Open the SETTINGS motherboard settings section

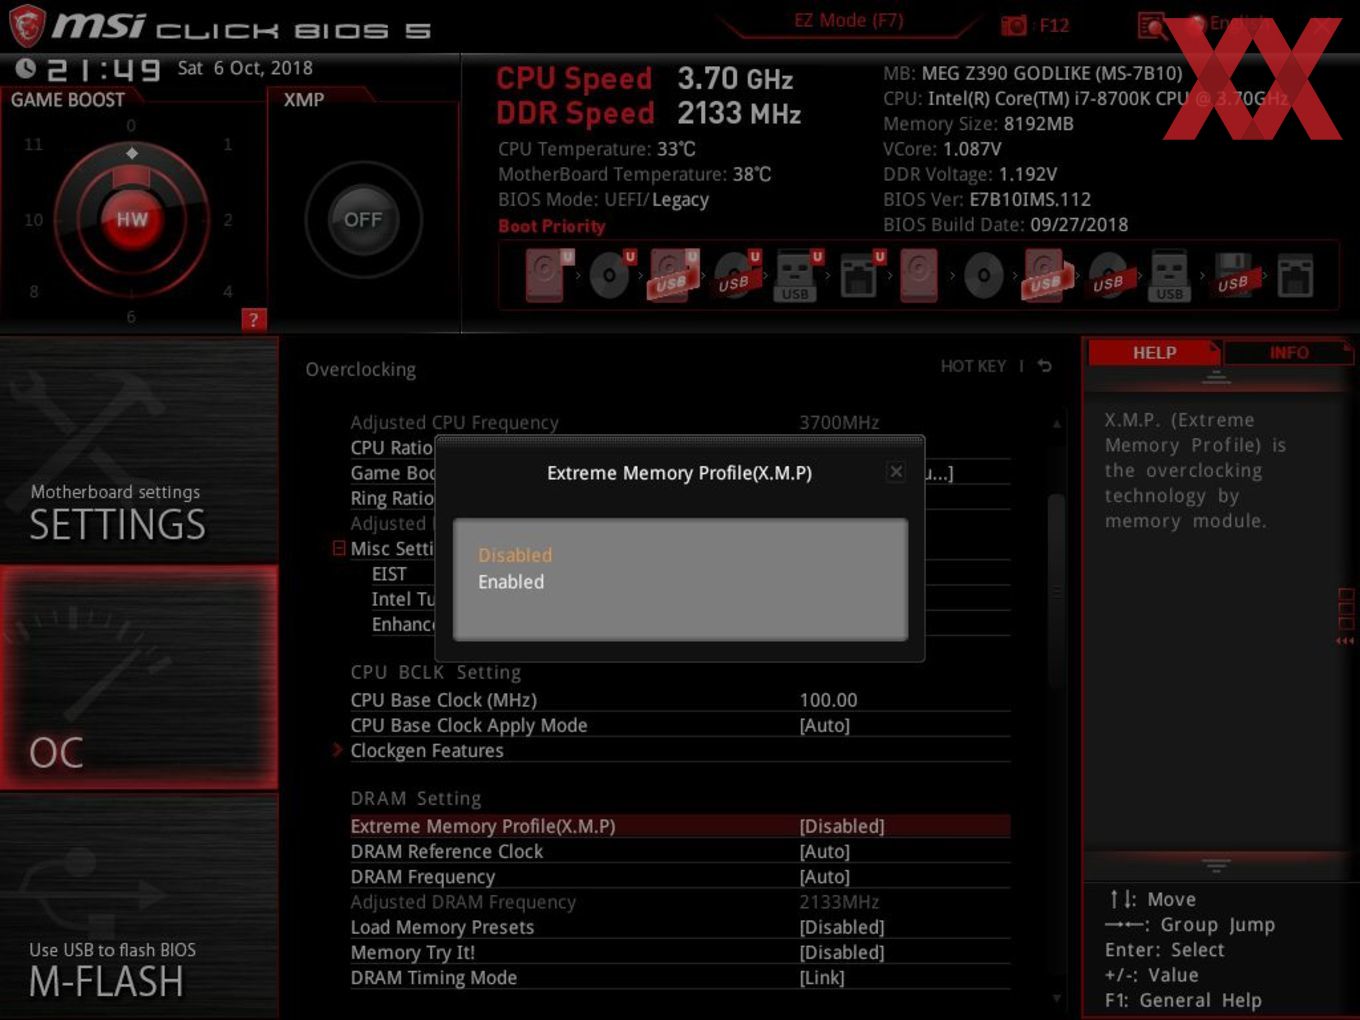point(139,450)
